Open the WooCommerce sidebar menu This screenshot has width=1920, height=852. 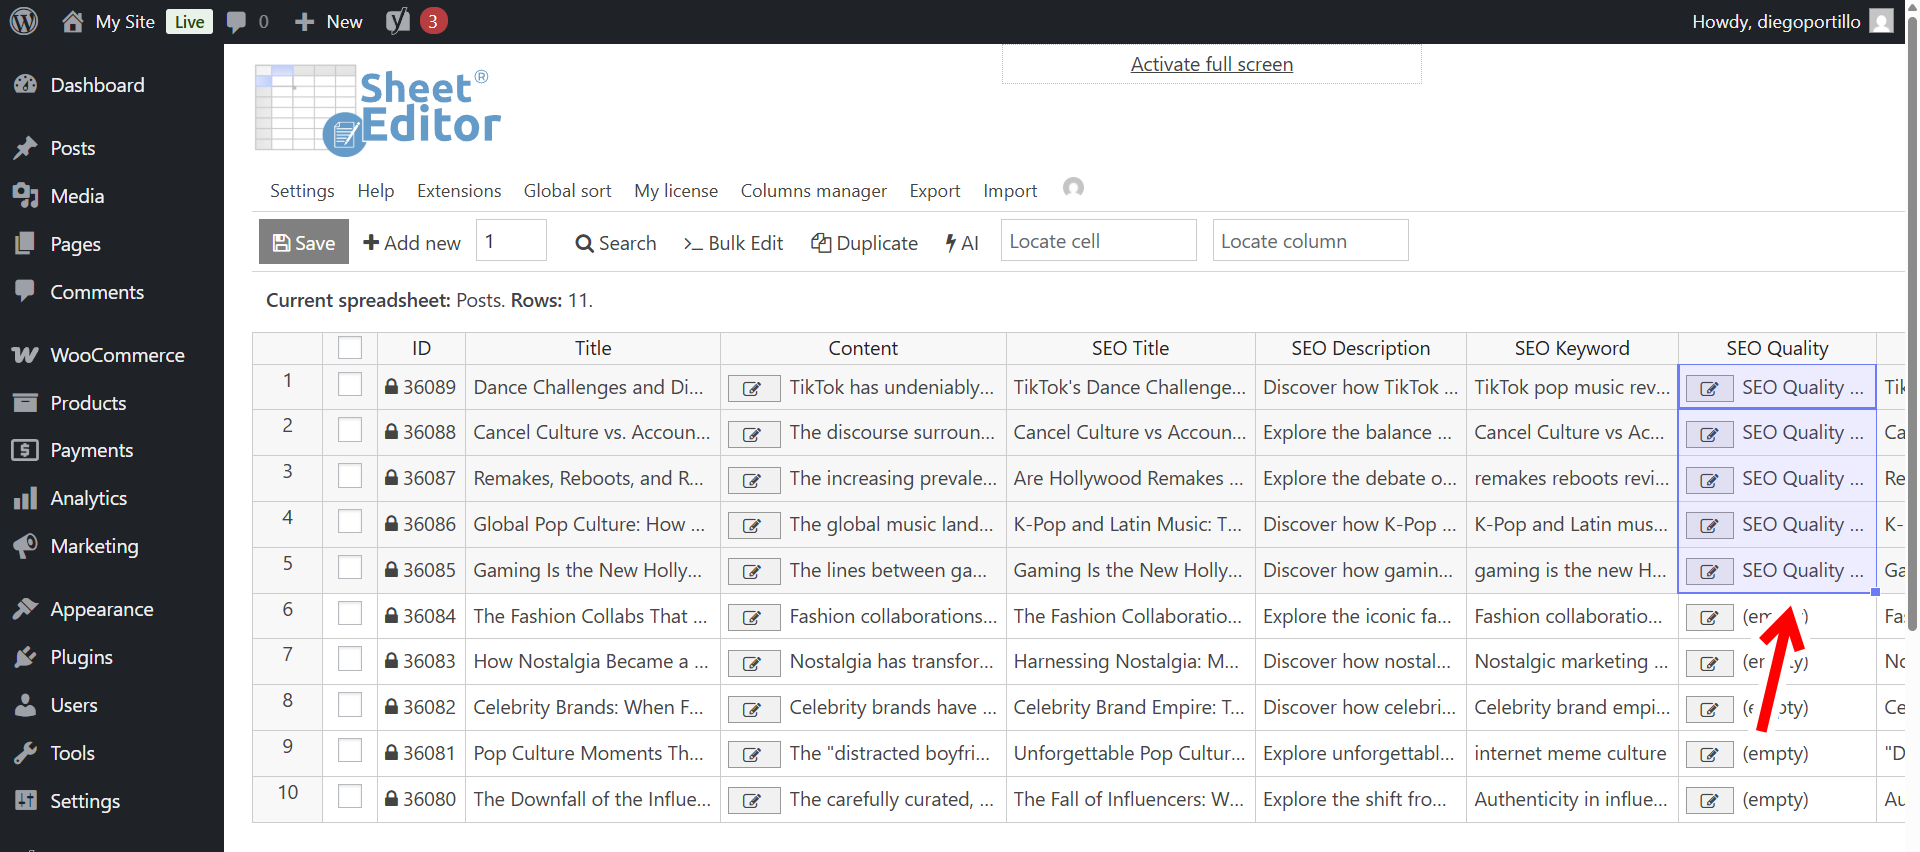point(116,355)
